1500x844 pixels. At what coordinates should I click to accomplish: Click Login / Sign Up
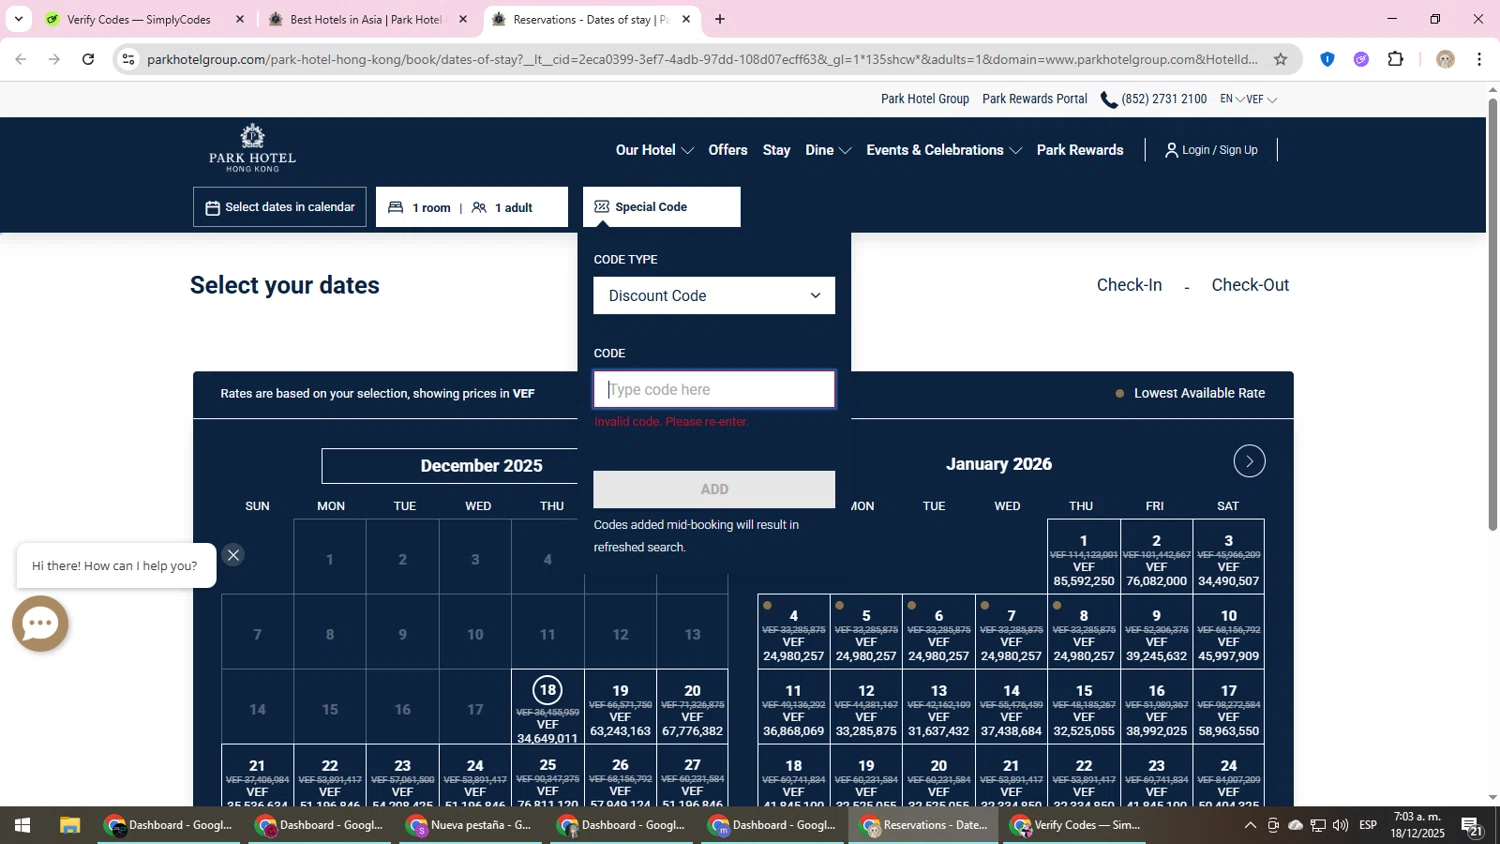pyautogui.click(x=1211, y=150)
